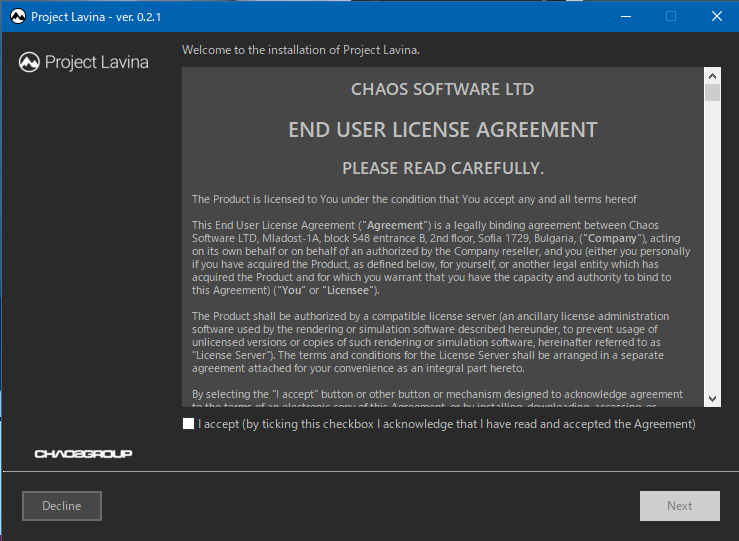The height and width of the screenshot is (541, 739).
Task: Click the 'PLEASE READ CAREFULLY.' text
Action: (443, 168)
